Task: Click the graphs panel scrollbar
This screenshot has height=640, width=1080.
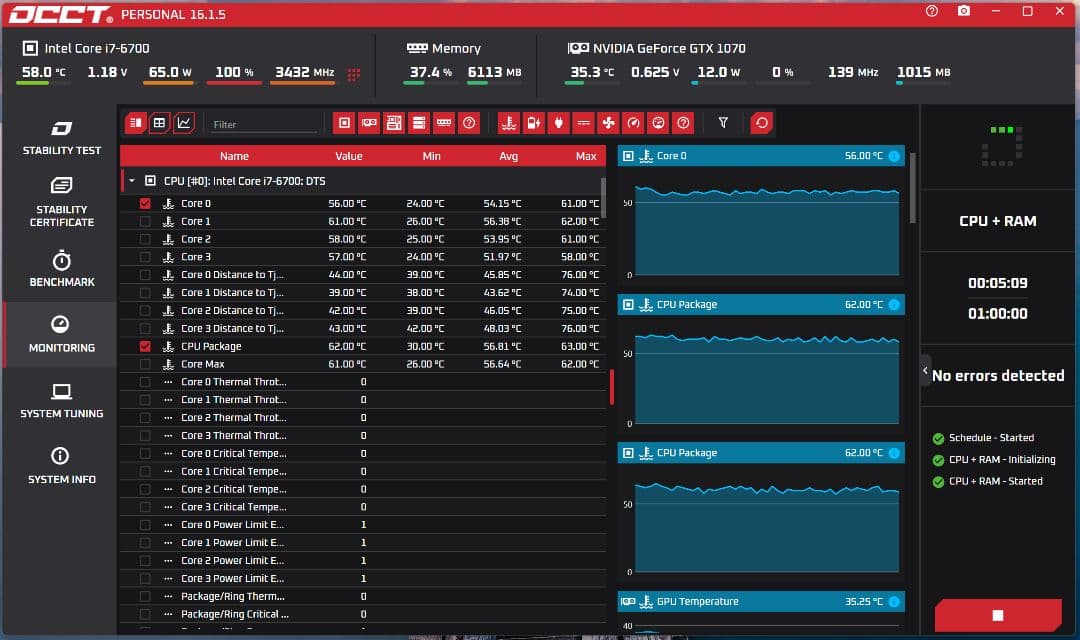Action: (913, 188)
